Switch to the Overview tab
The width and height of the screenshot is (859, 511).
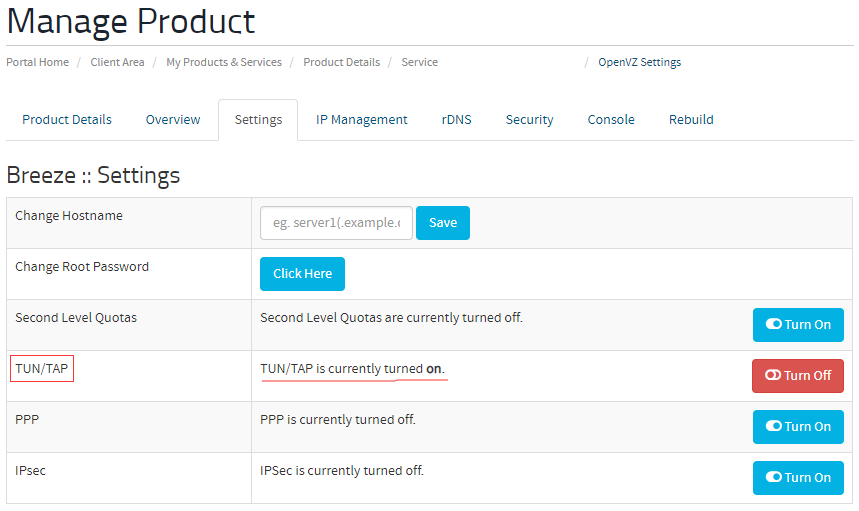173,119
